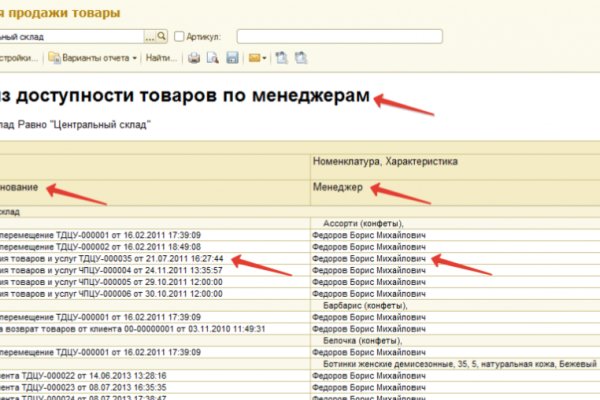This screenshot has height=400, width=600.
Task: Click the last icon in the report toolbar
Action: coord(299,58)
